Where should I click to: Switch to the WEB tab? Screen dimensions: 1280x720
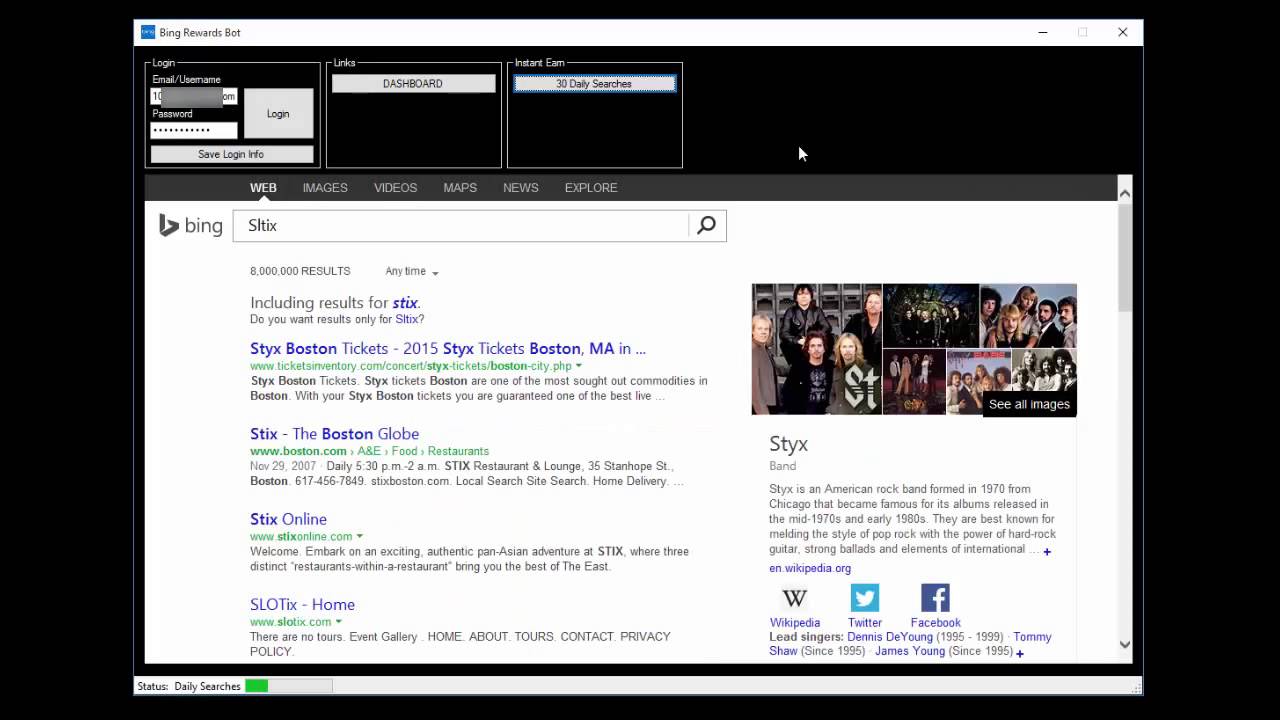click(x=263, y=188)
